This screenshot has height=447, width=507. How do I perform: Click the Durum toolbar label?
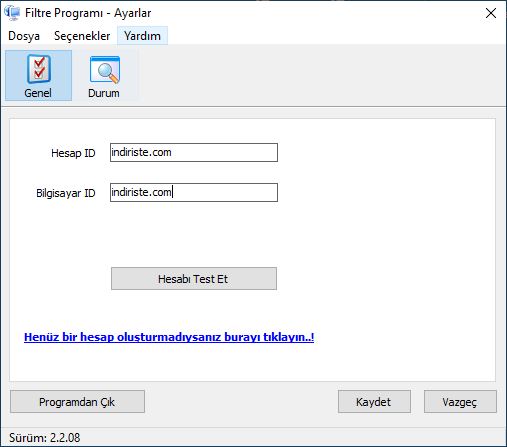(x=104, y=93)
